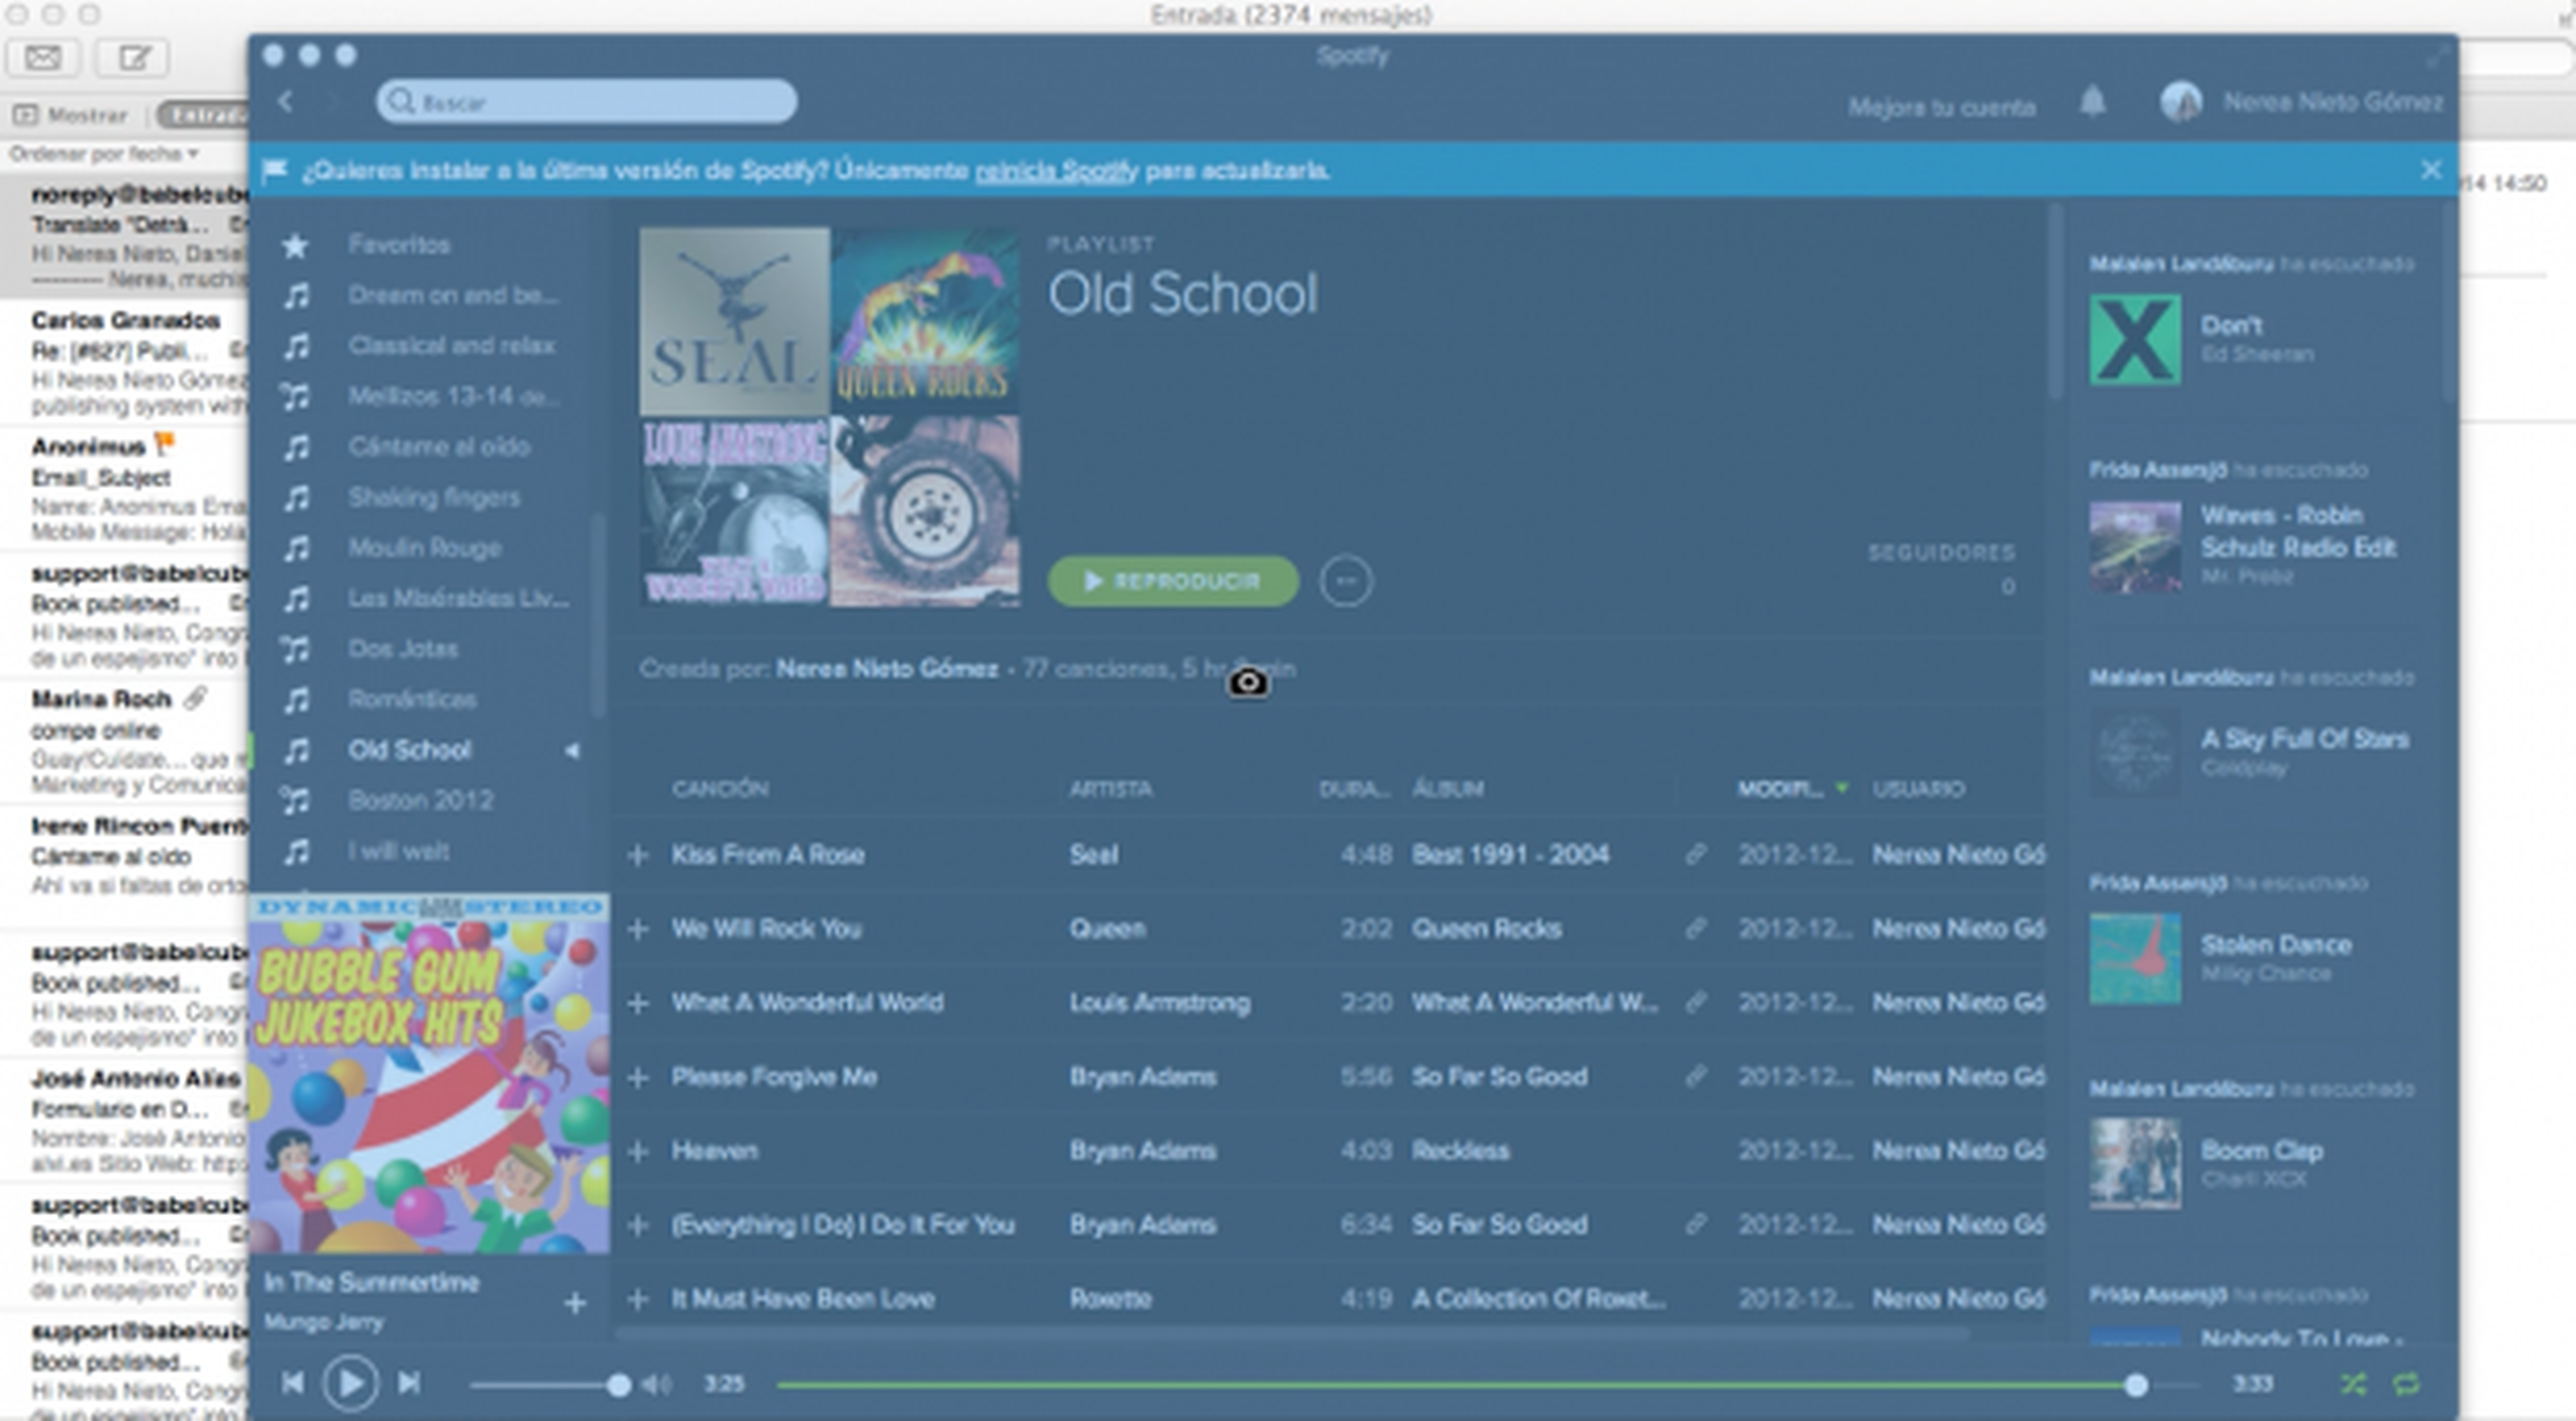This screenshot has width=2576, height=1421.
Task: Sort by USUARIO column header
Action: coord(1918,788)
